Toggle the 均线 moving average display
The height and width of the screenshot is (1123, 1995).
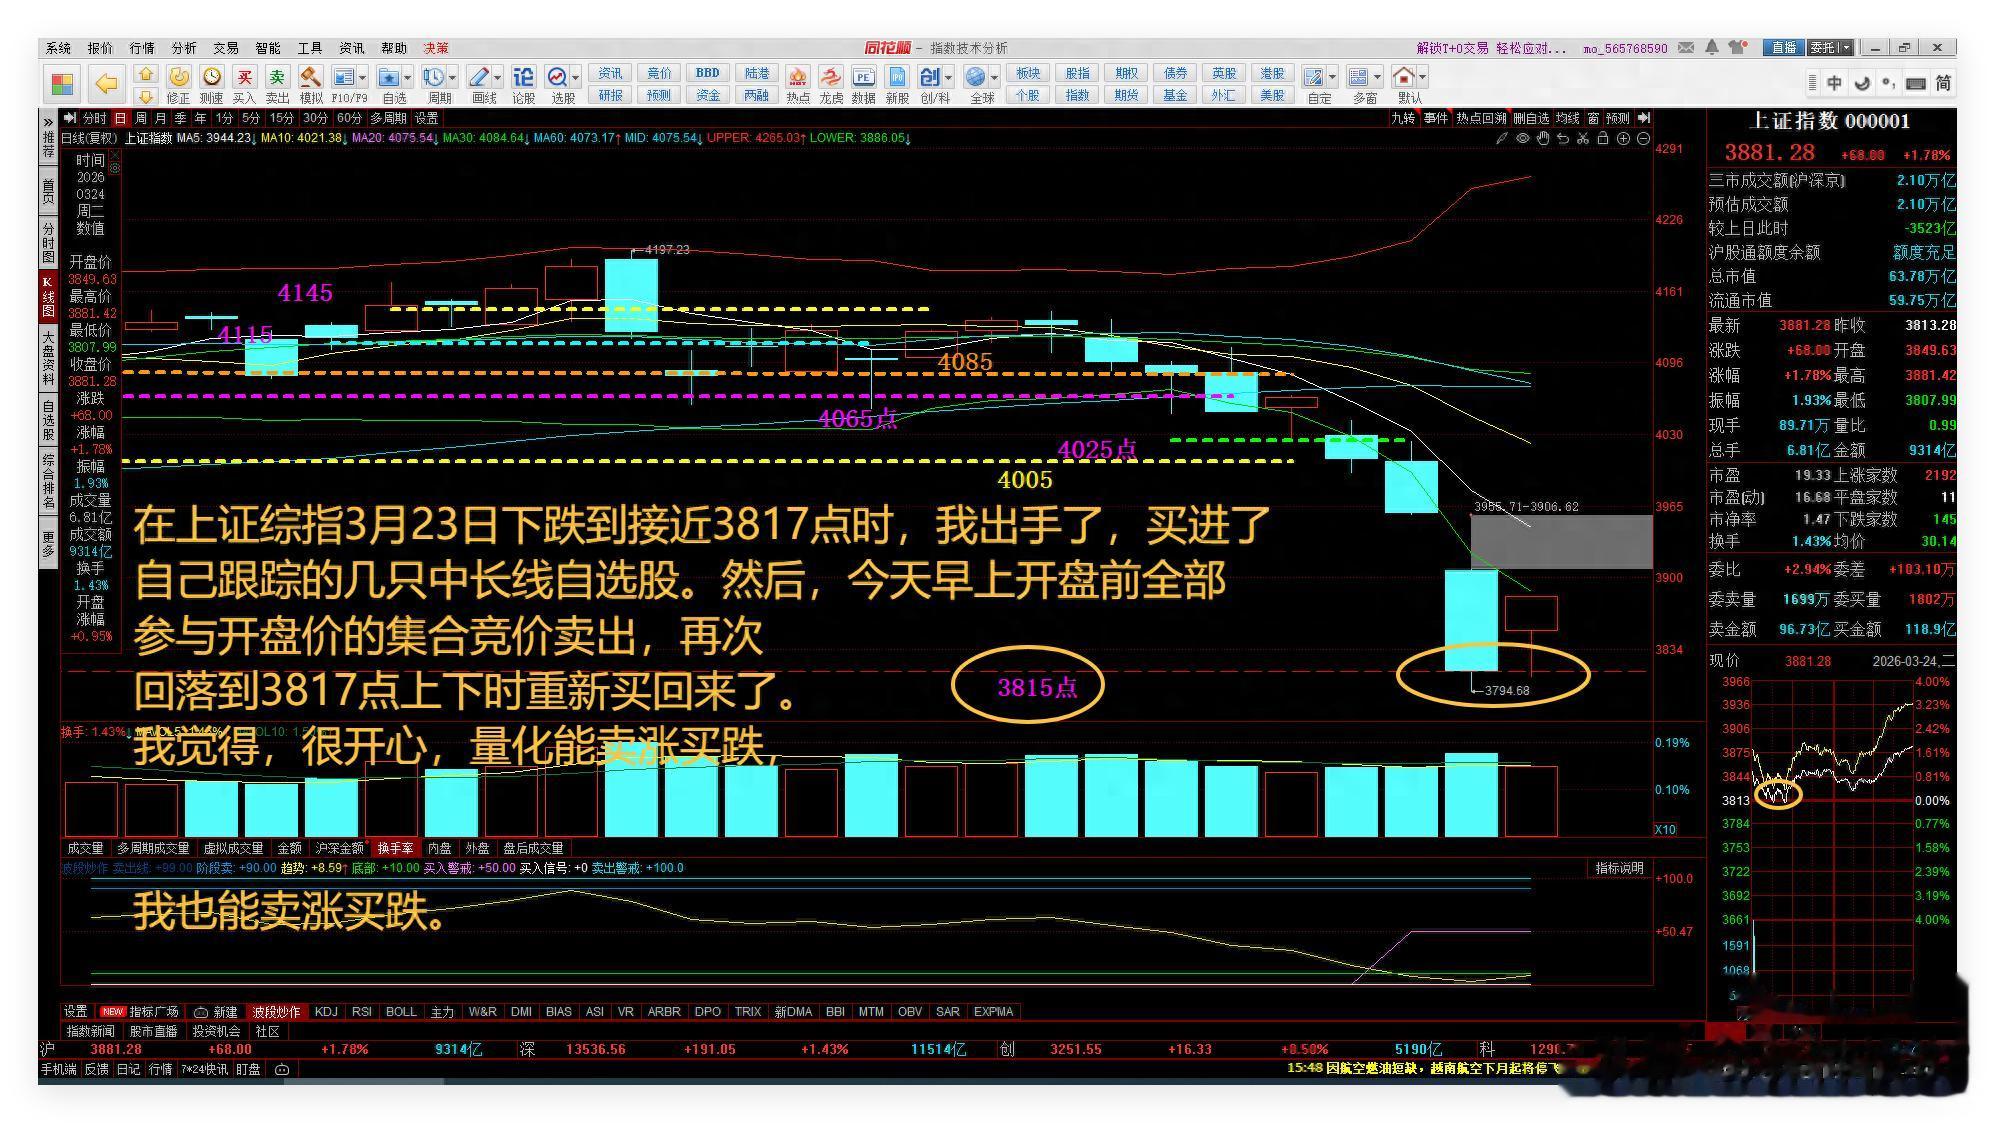click(x=1567, y=118)
